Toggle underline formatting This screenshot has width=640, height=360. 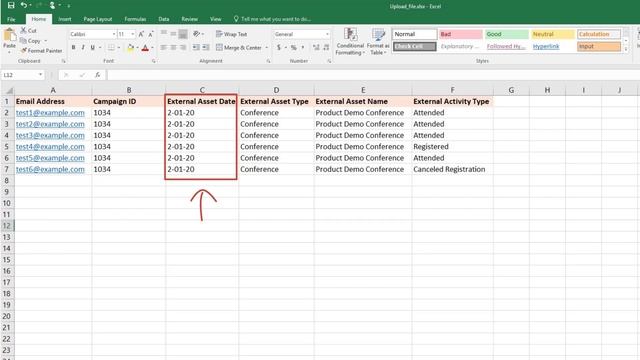93,48
